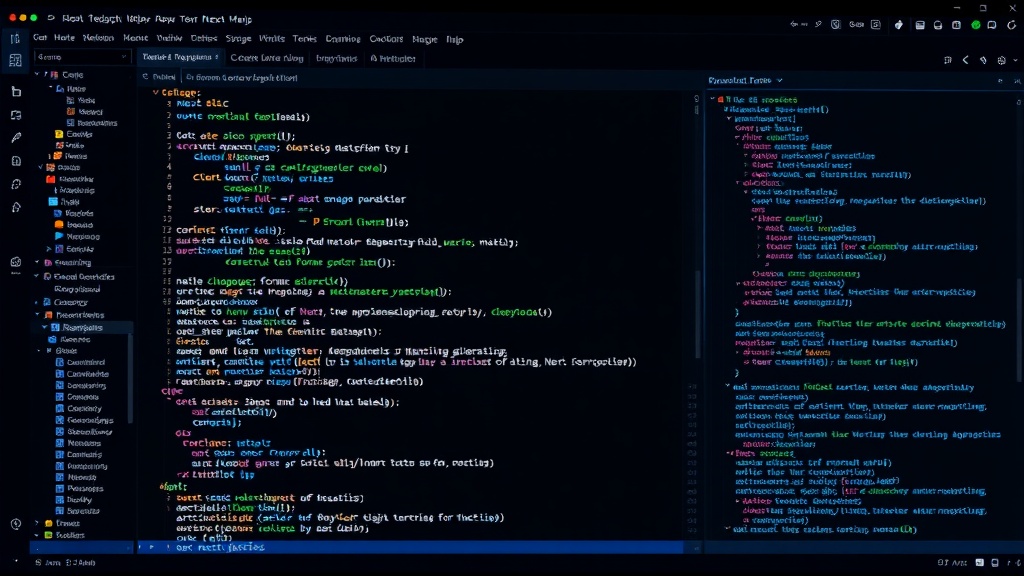Open the "Tenis" menu in the menu bar
The height and width of the screenshot is (576, 1024).
point(304,39)
